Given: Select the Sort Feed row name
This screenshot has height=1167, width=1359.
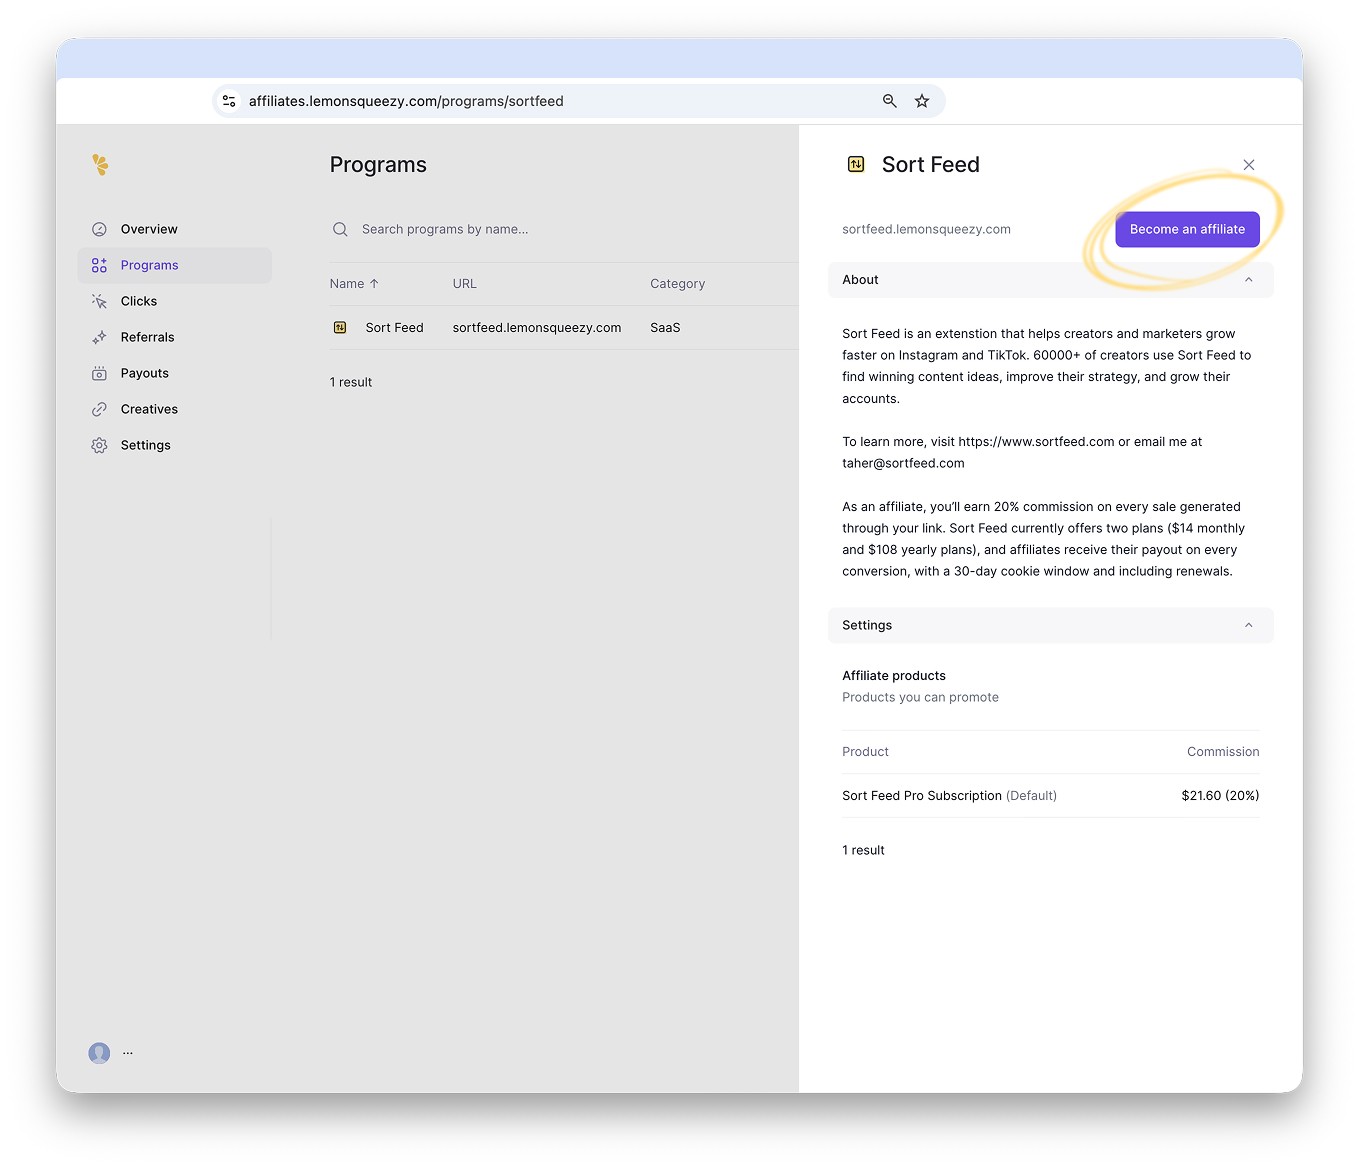Looking at the screenshot, I should 395,327.
